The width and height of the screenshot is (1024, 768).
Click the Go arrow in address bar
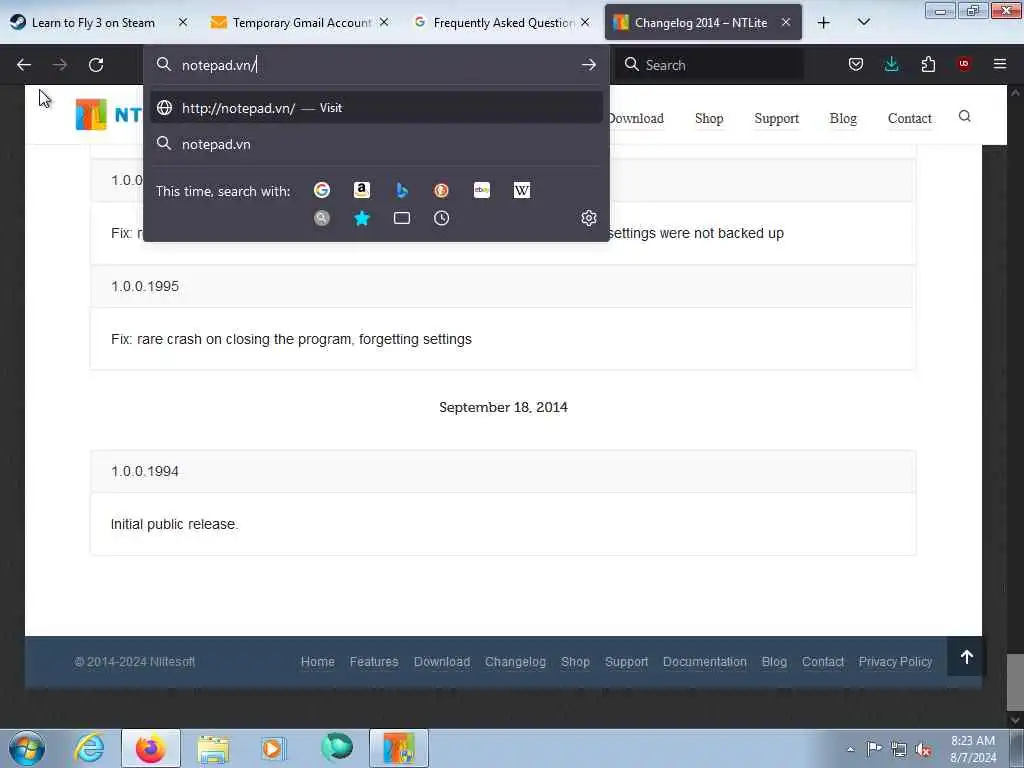(x=588, y=65)
